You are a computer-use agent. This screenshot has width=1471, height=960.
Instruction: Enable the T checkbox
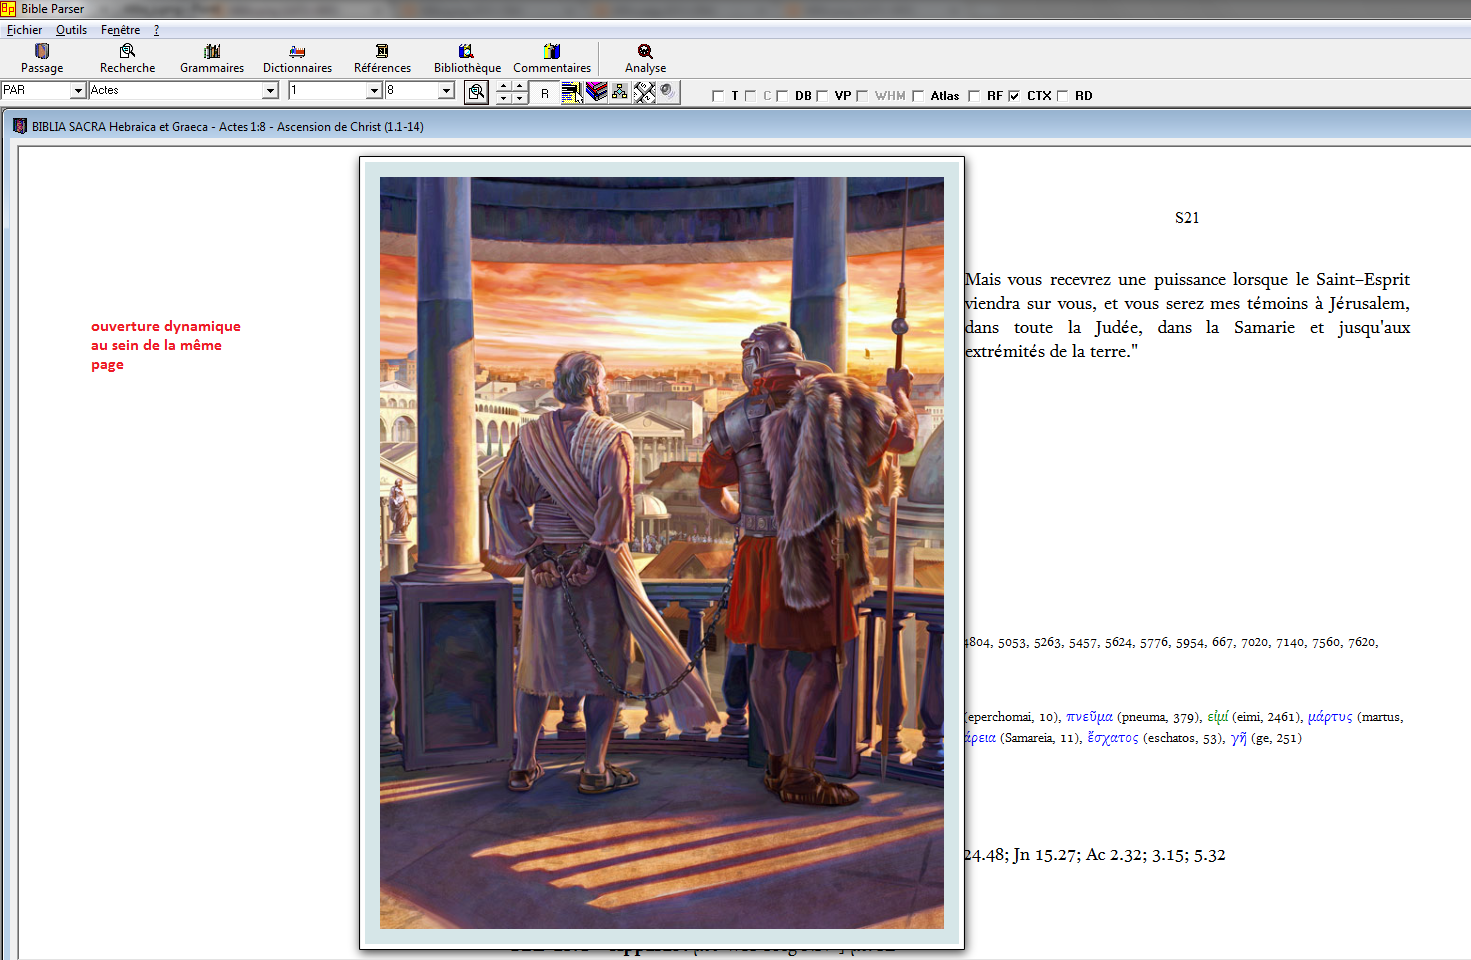point(718,96)
